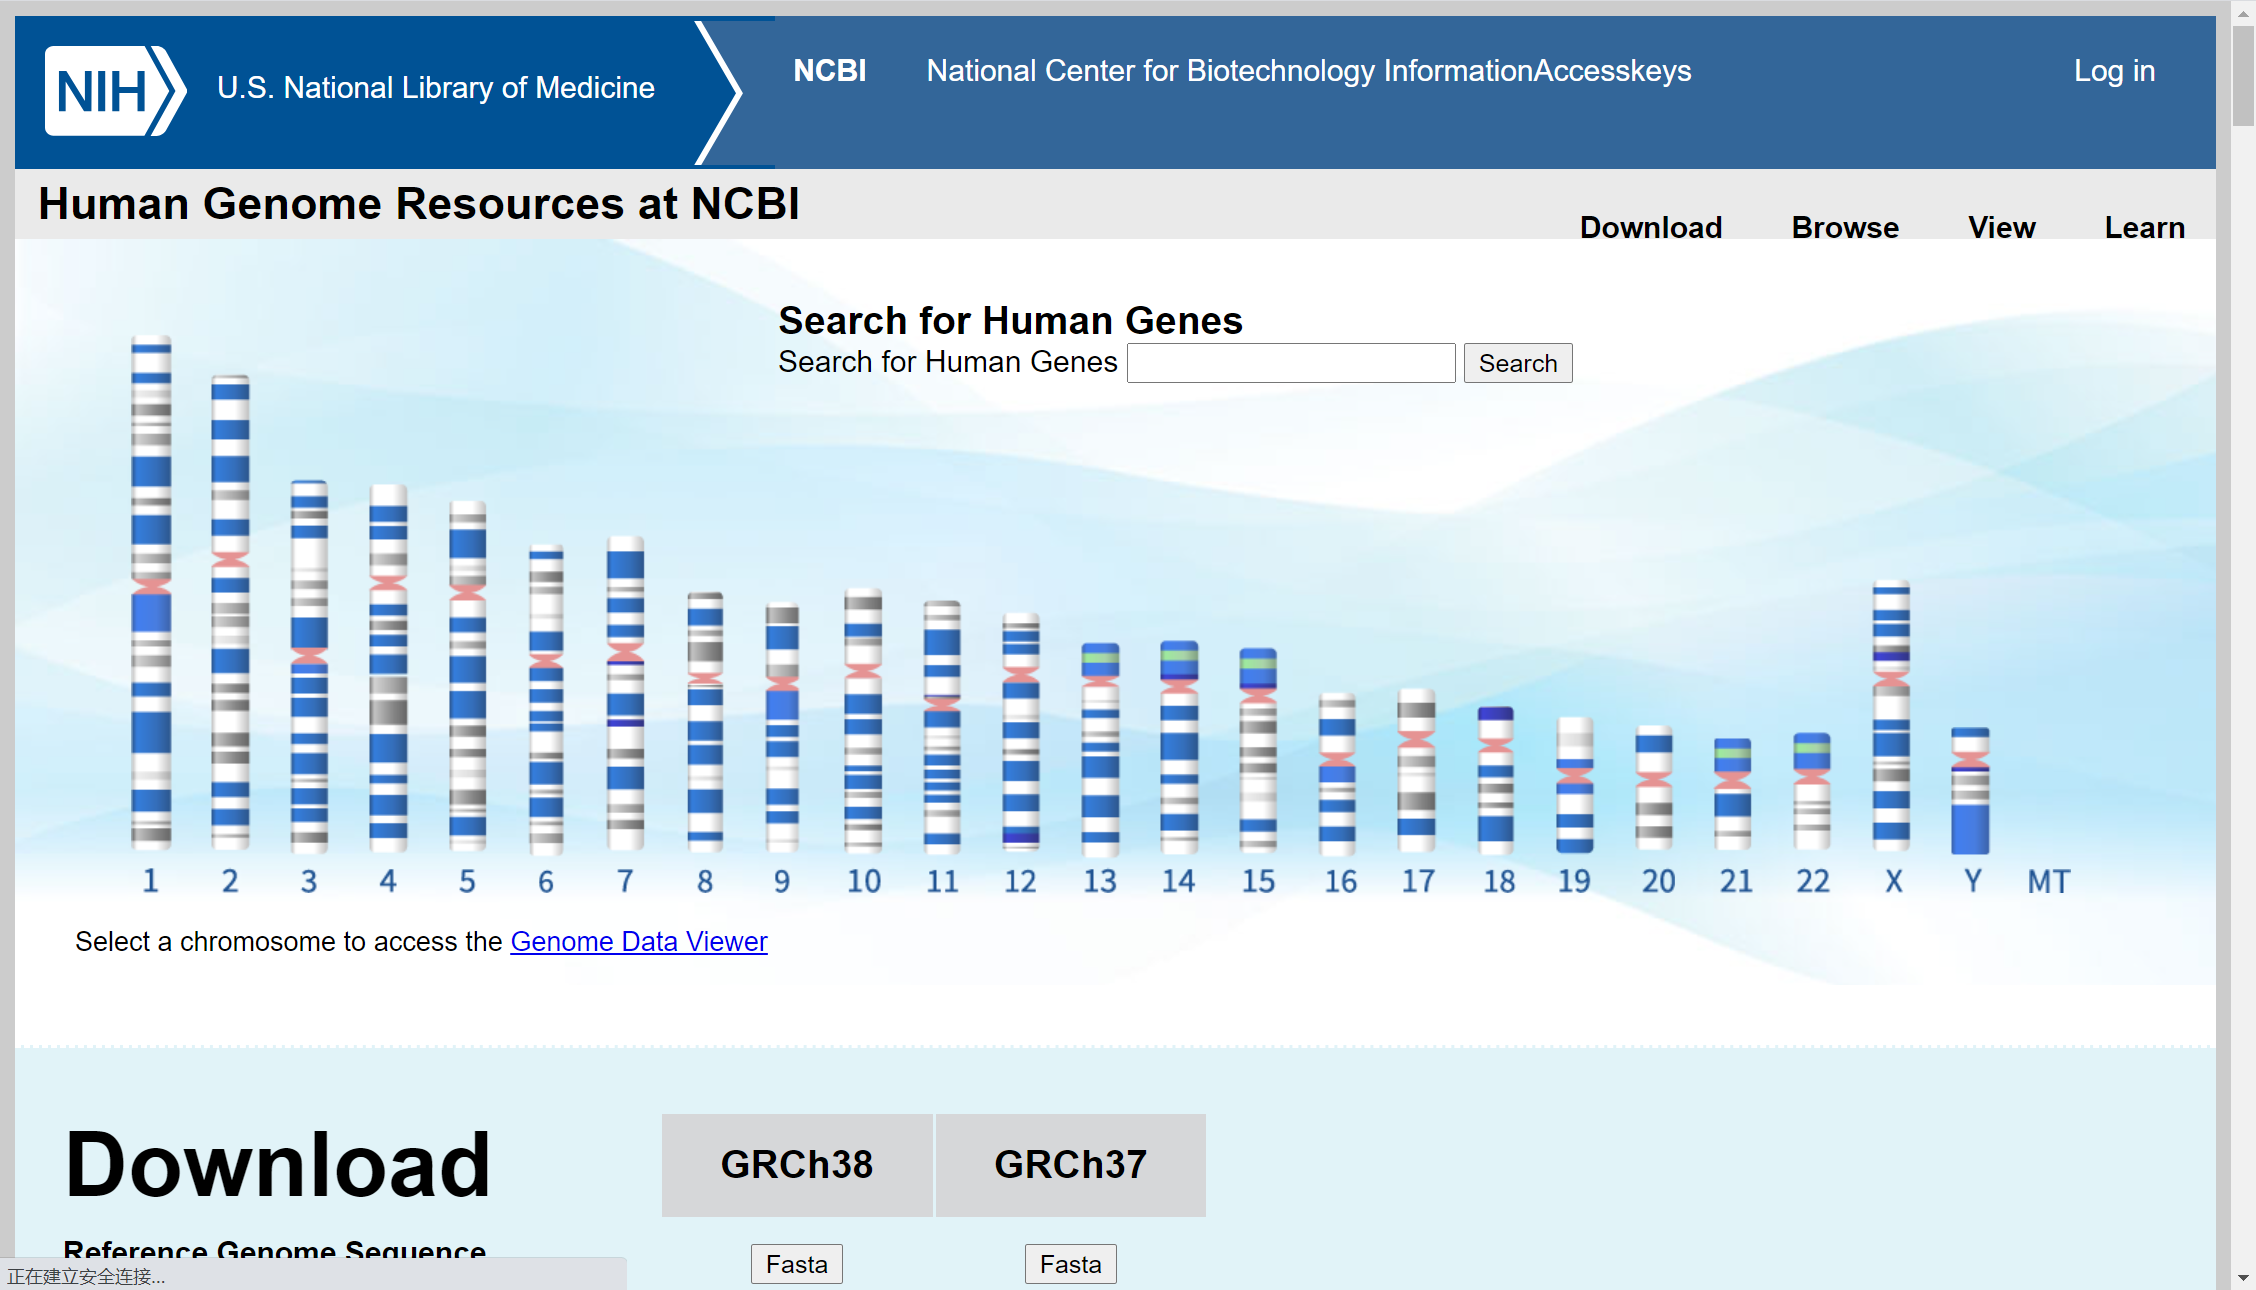Viewport: 2256px width, 1290px height.
Task: Select chromosome 21 ideogram
Action: (1733, 795)
